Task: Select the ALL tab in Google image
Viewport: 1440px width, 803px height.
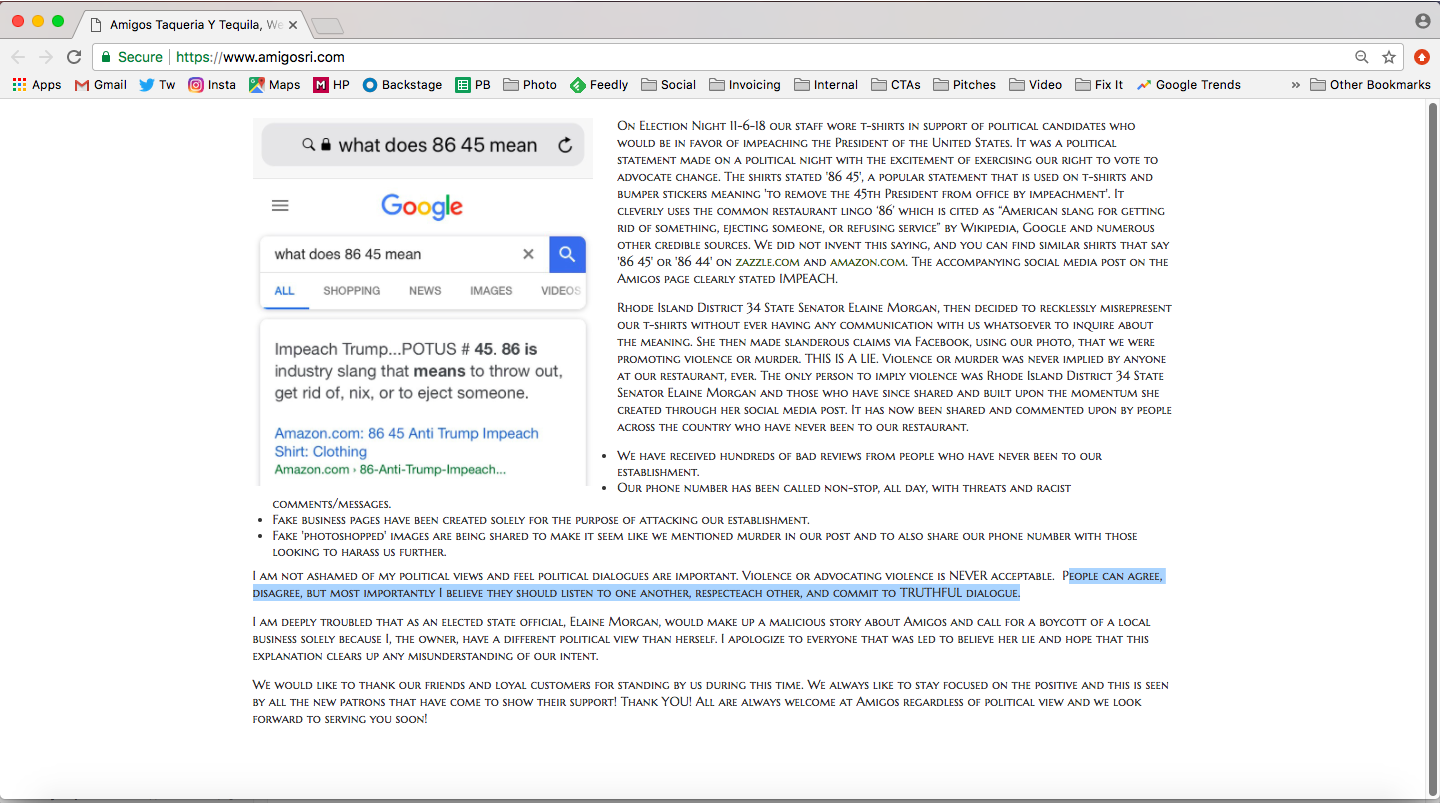Action: 284,291
